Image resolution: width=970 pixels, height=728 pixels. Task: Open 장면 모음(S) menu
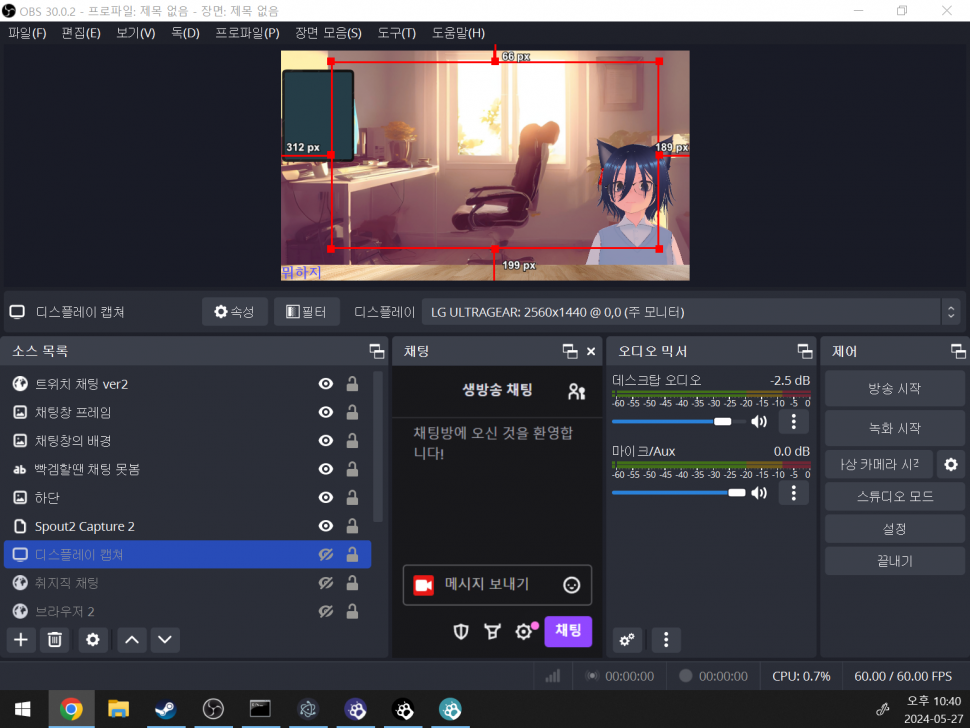click(328, 33)
